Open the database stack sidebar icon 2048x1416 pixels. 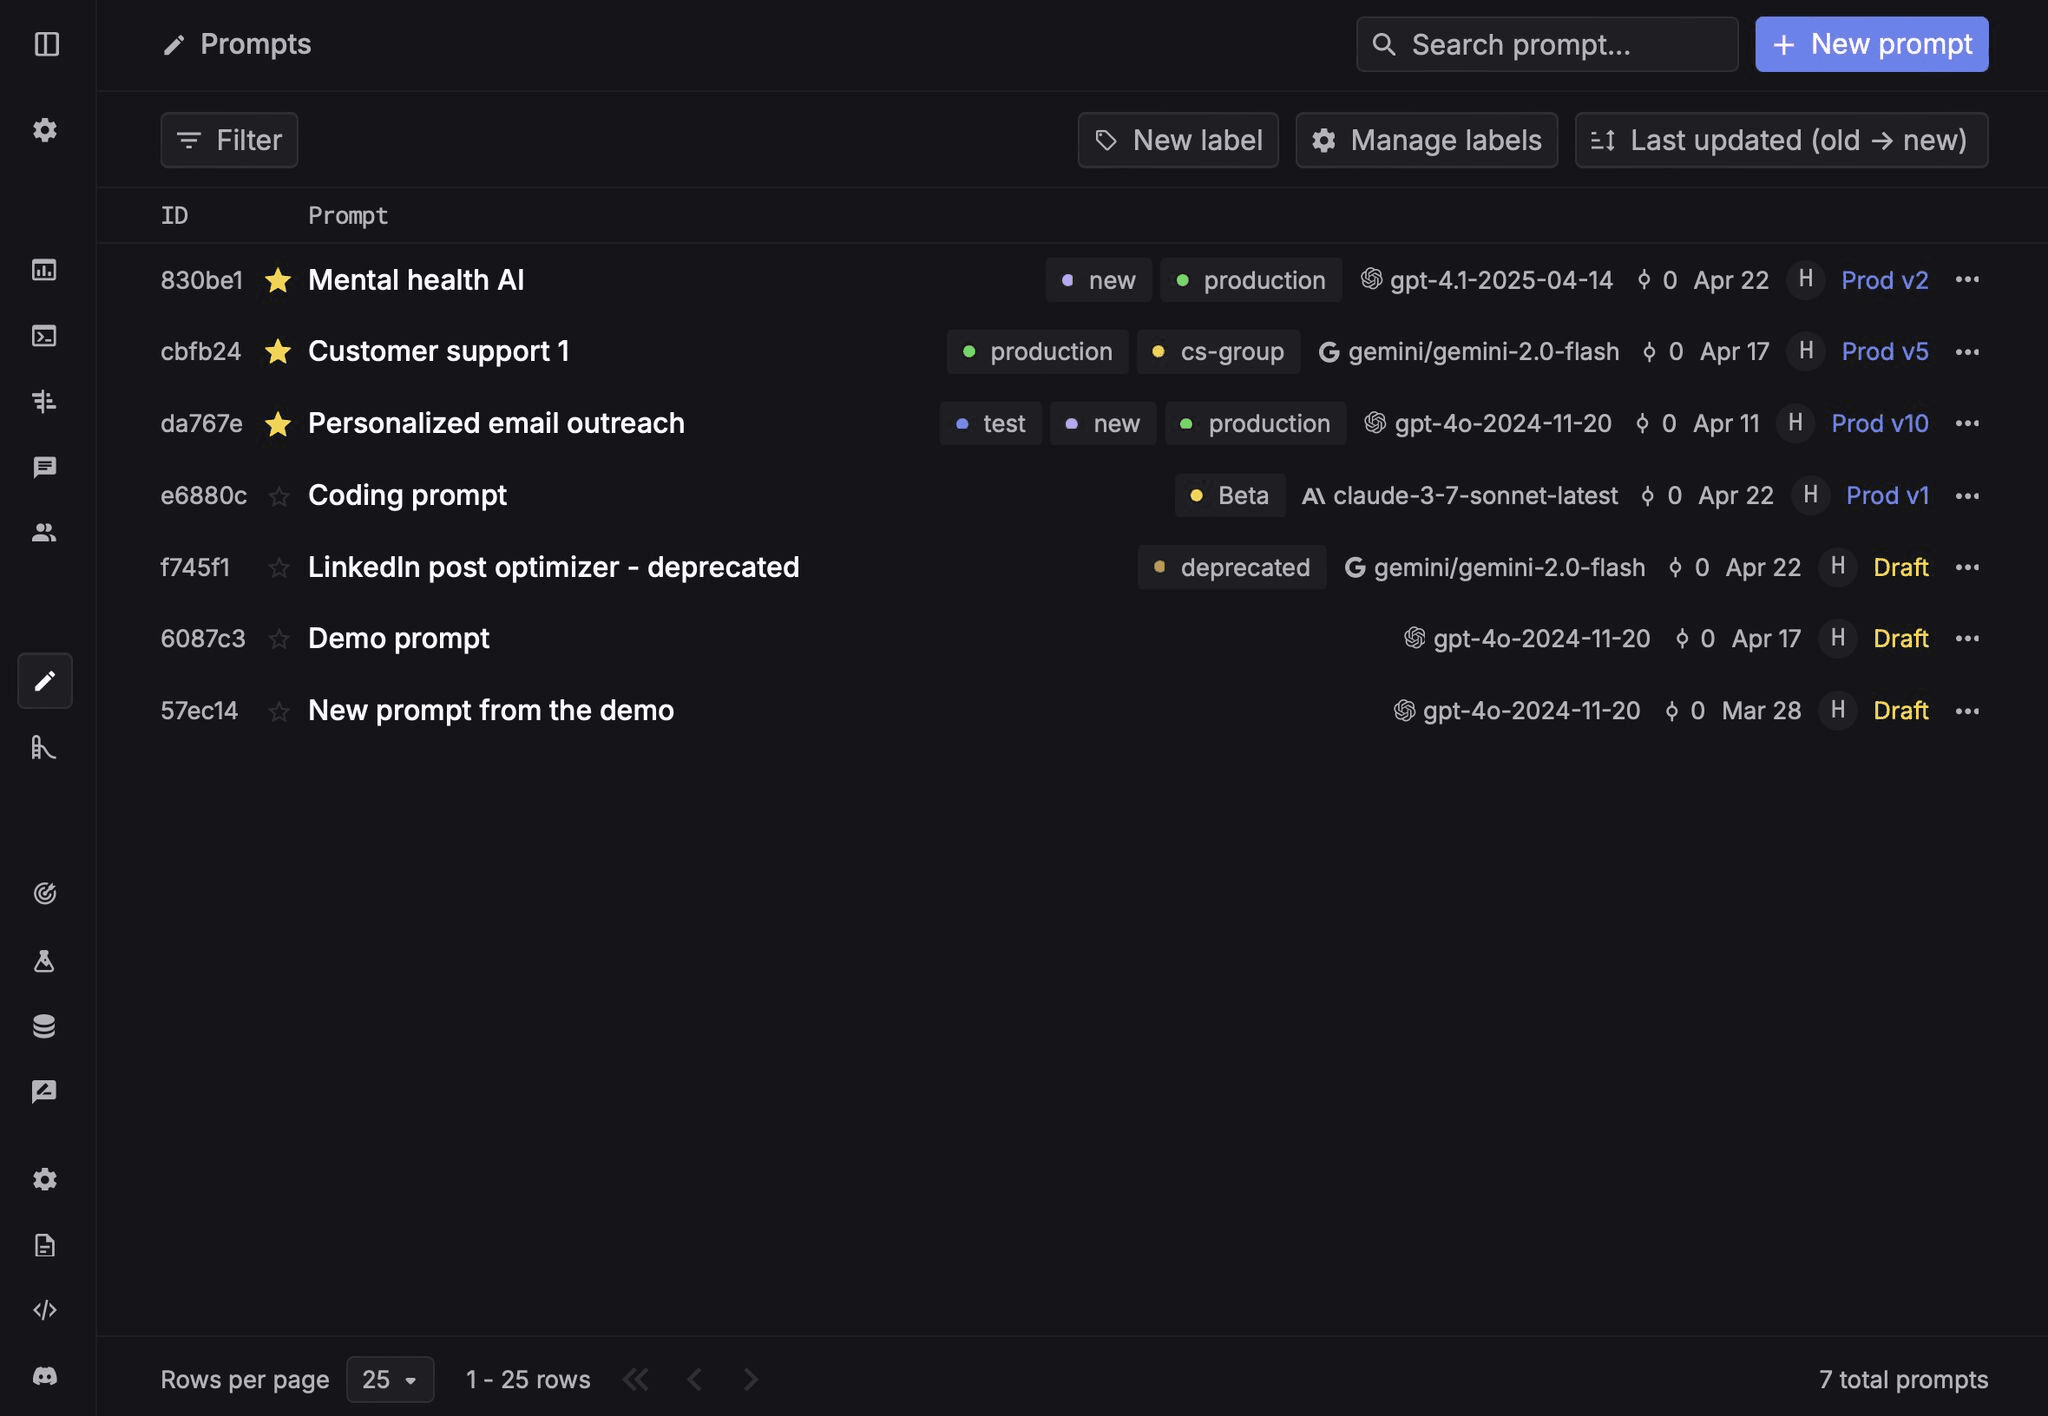(45, 1026)
